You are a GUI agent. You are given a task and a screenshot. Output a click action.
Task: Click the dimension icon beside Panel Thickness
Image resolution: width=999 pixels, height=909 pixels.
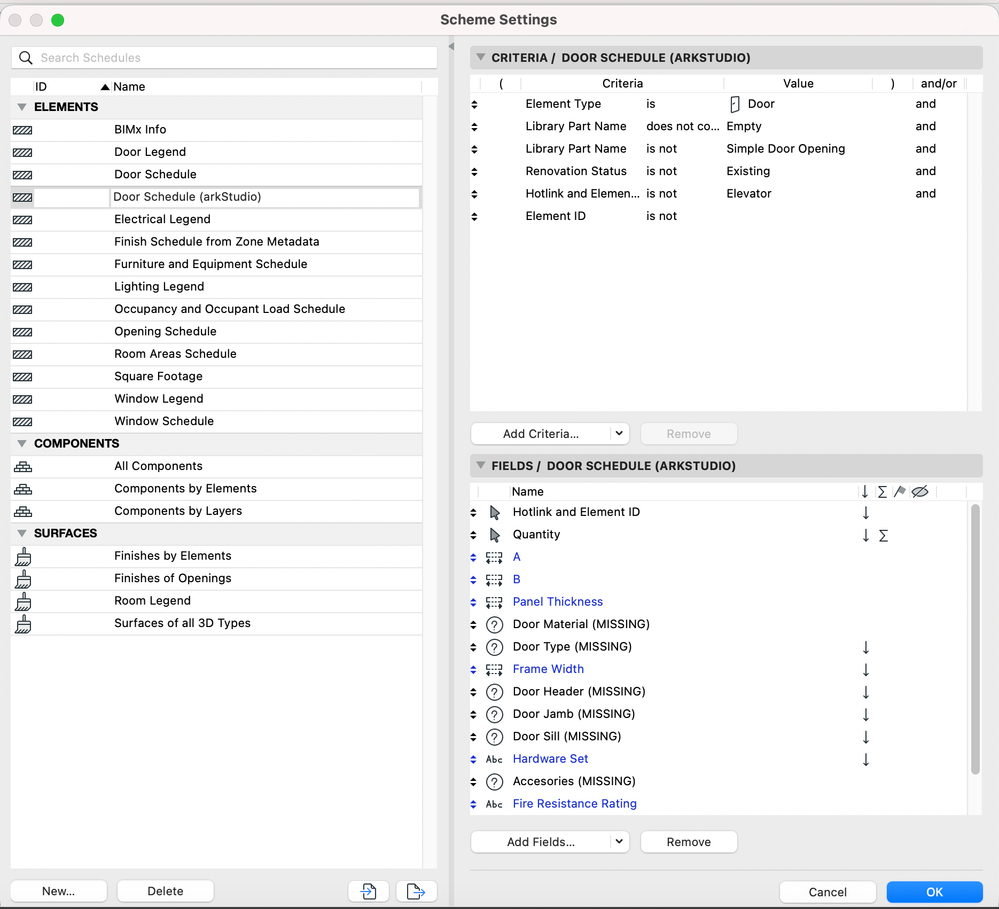point(494,602)
